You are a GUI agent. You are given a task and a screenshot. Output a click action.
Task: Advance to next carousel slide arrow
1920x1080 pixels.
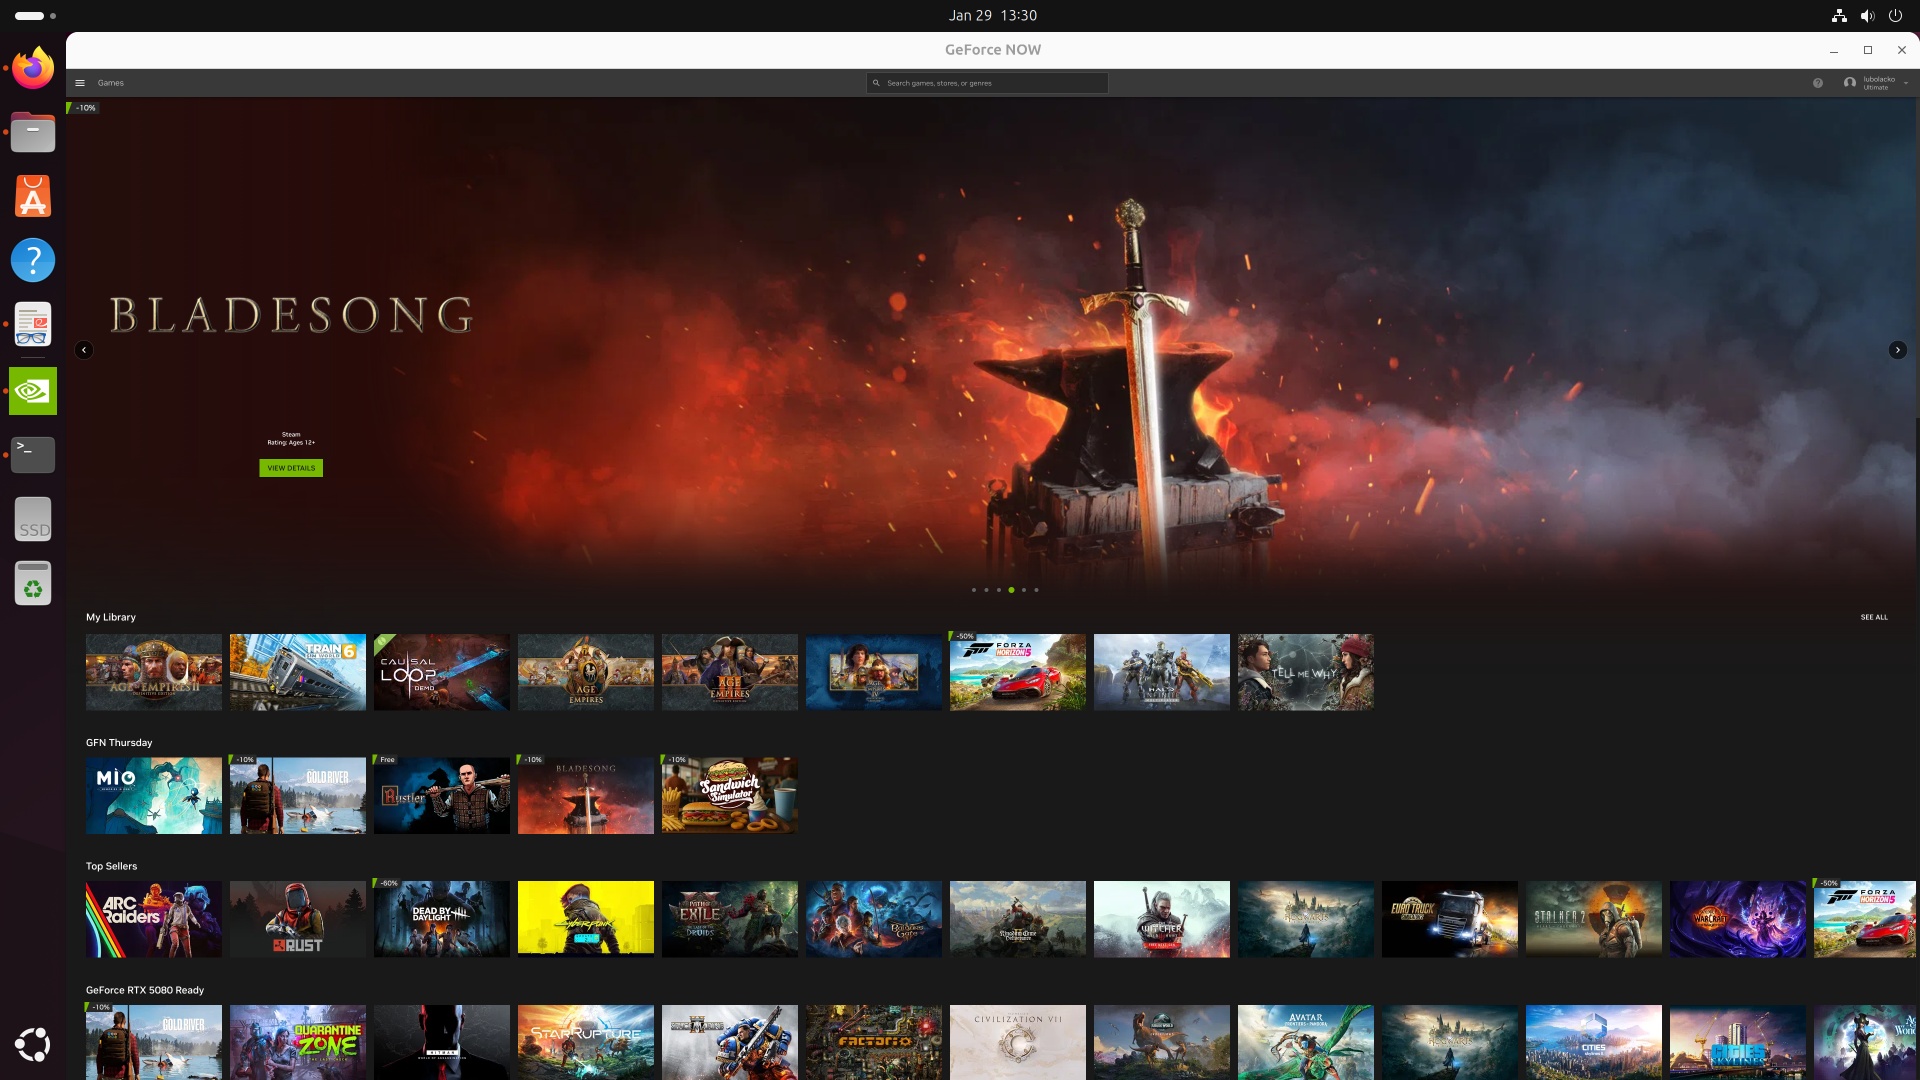[x=1897, y=350]
